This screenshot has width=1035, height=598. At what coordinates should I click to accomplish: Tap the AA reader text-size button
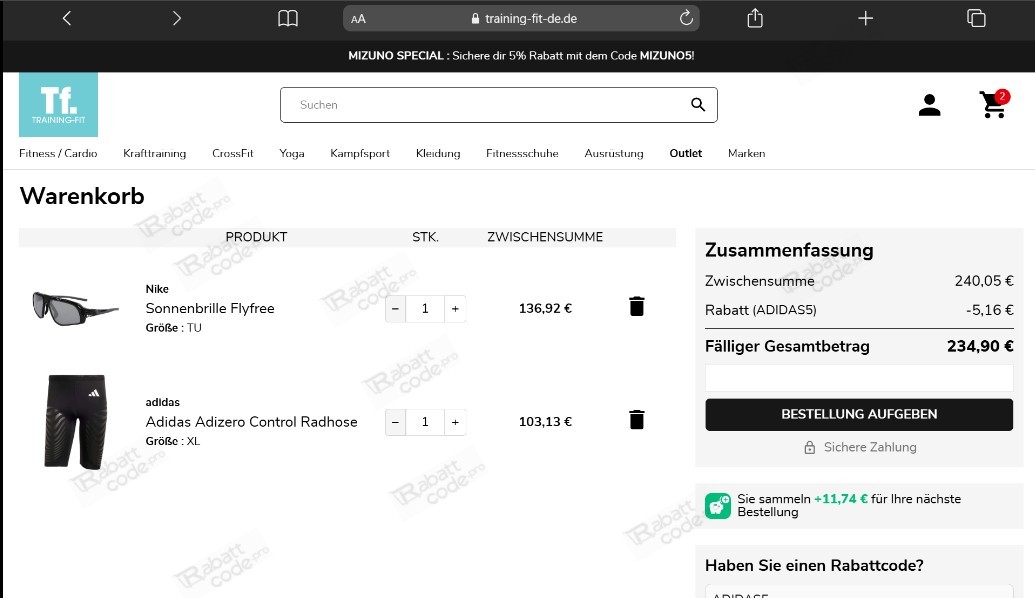click(358, 19)
